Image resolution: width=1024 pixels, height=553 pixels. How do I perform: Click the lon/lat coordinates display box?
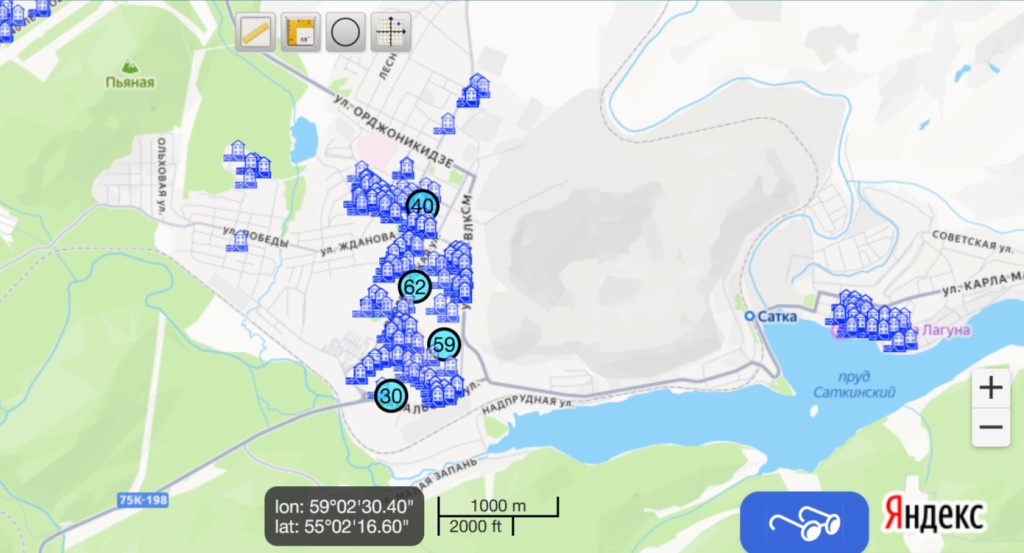coord(345,515)
